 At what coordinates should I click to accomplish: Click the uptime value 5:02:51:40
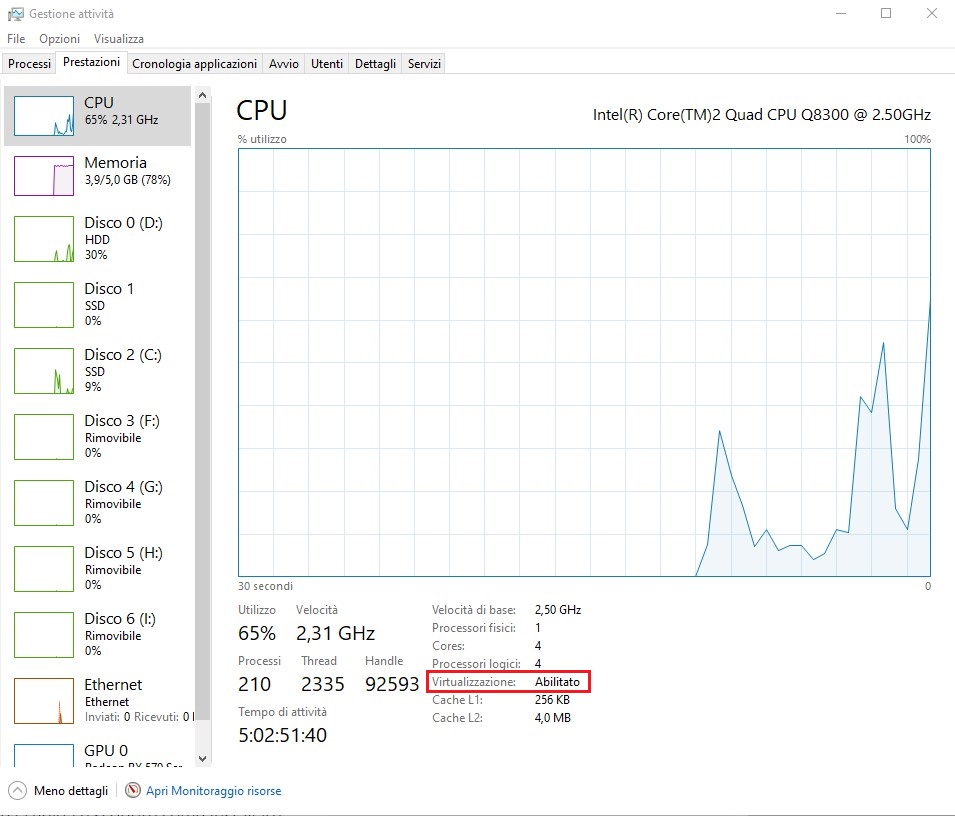coord(283,735)
